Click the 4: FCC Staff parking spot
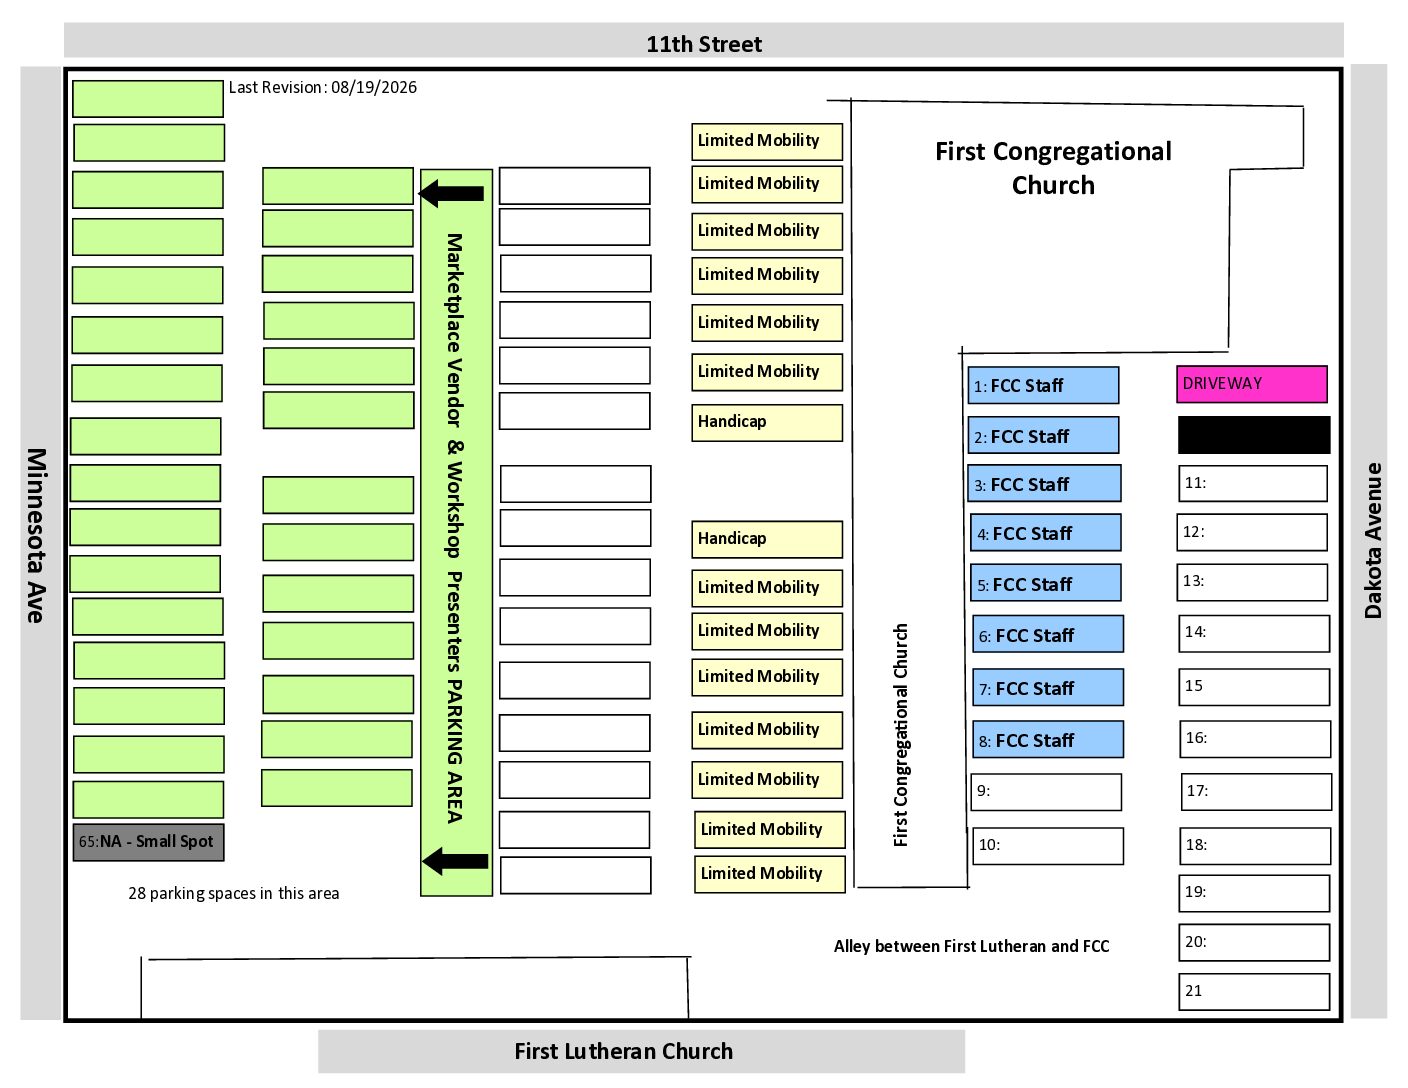The height and width of the screenshot is (1088, 1408). (x=1046, y=533)
